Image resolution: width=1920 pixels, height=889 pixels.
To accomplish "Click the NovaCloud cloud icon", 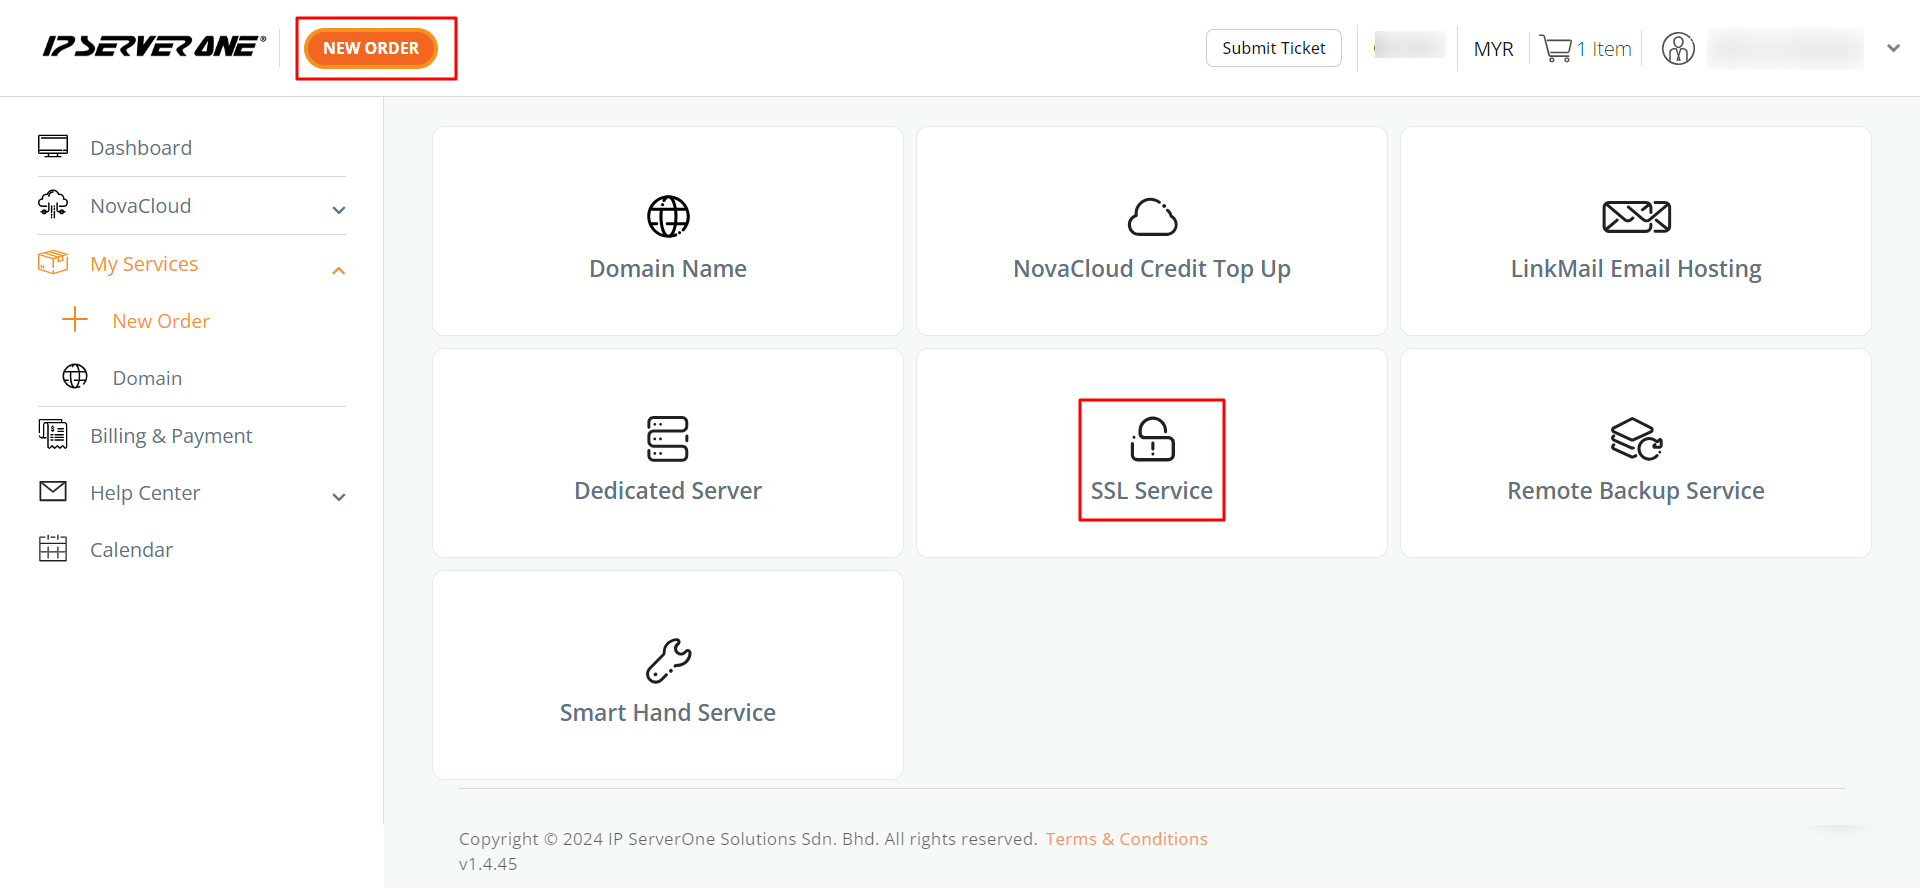I will click(53, 205).
